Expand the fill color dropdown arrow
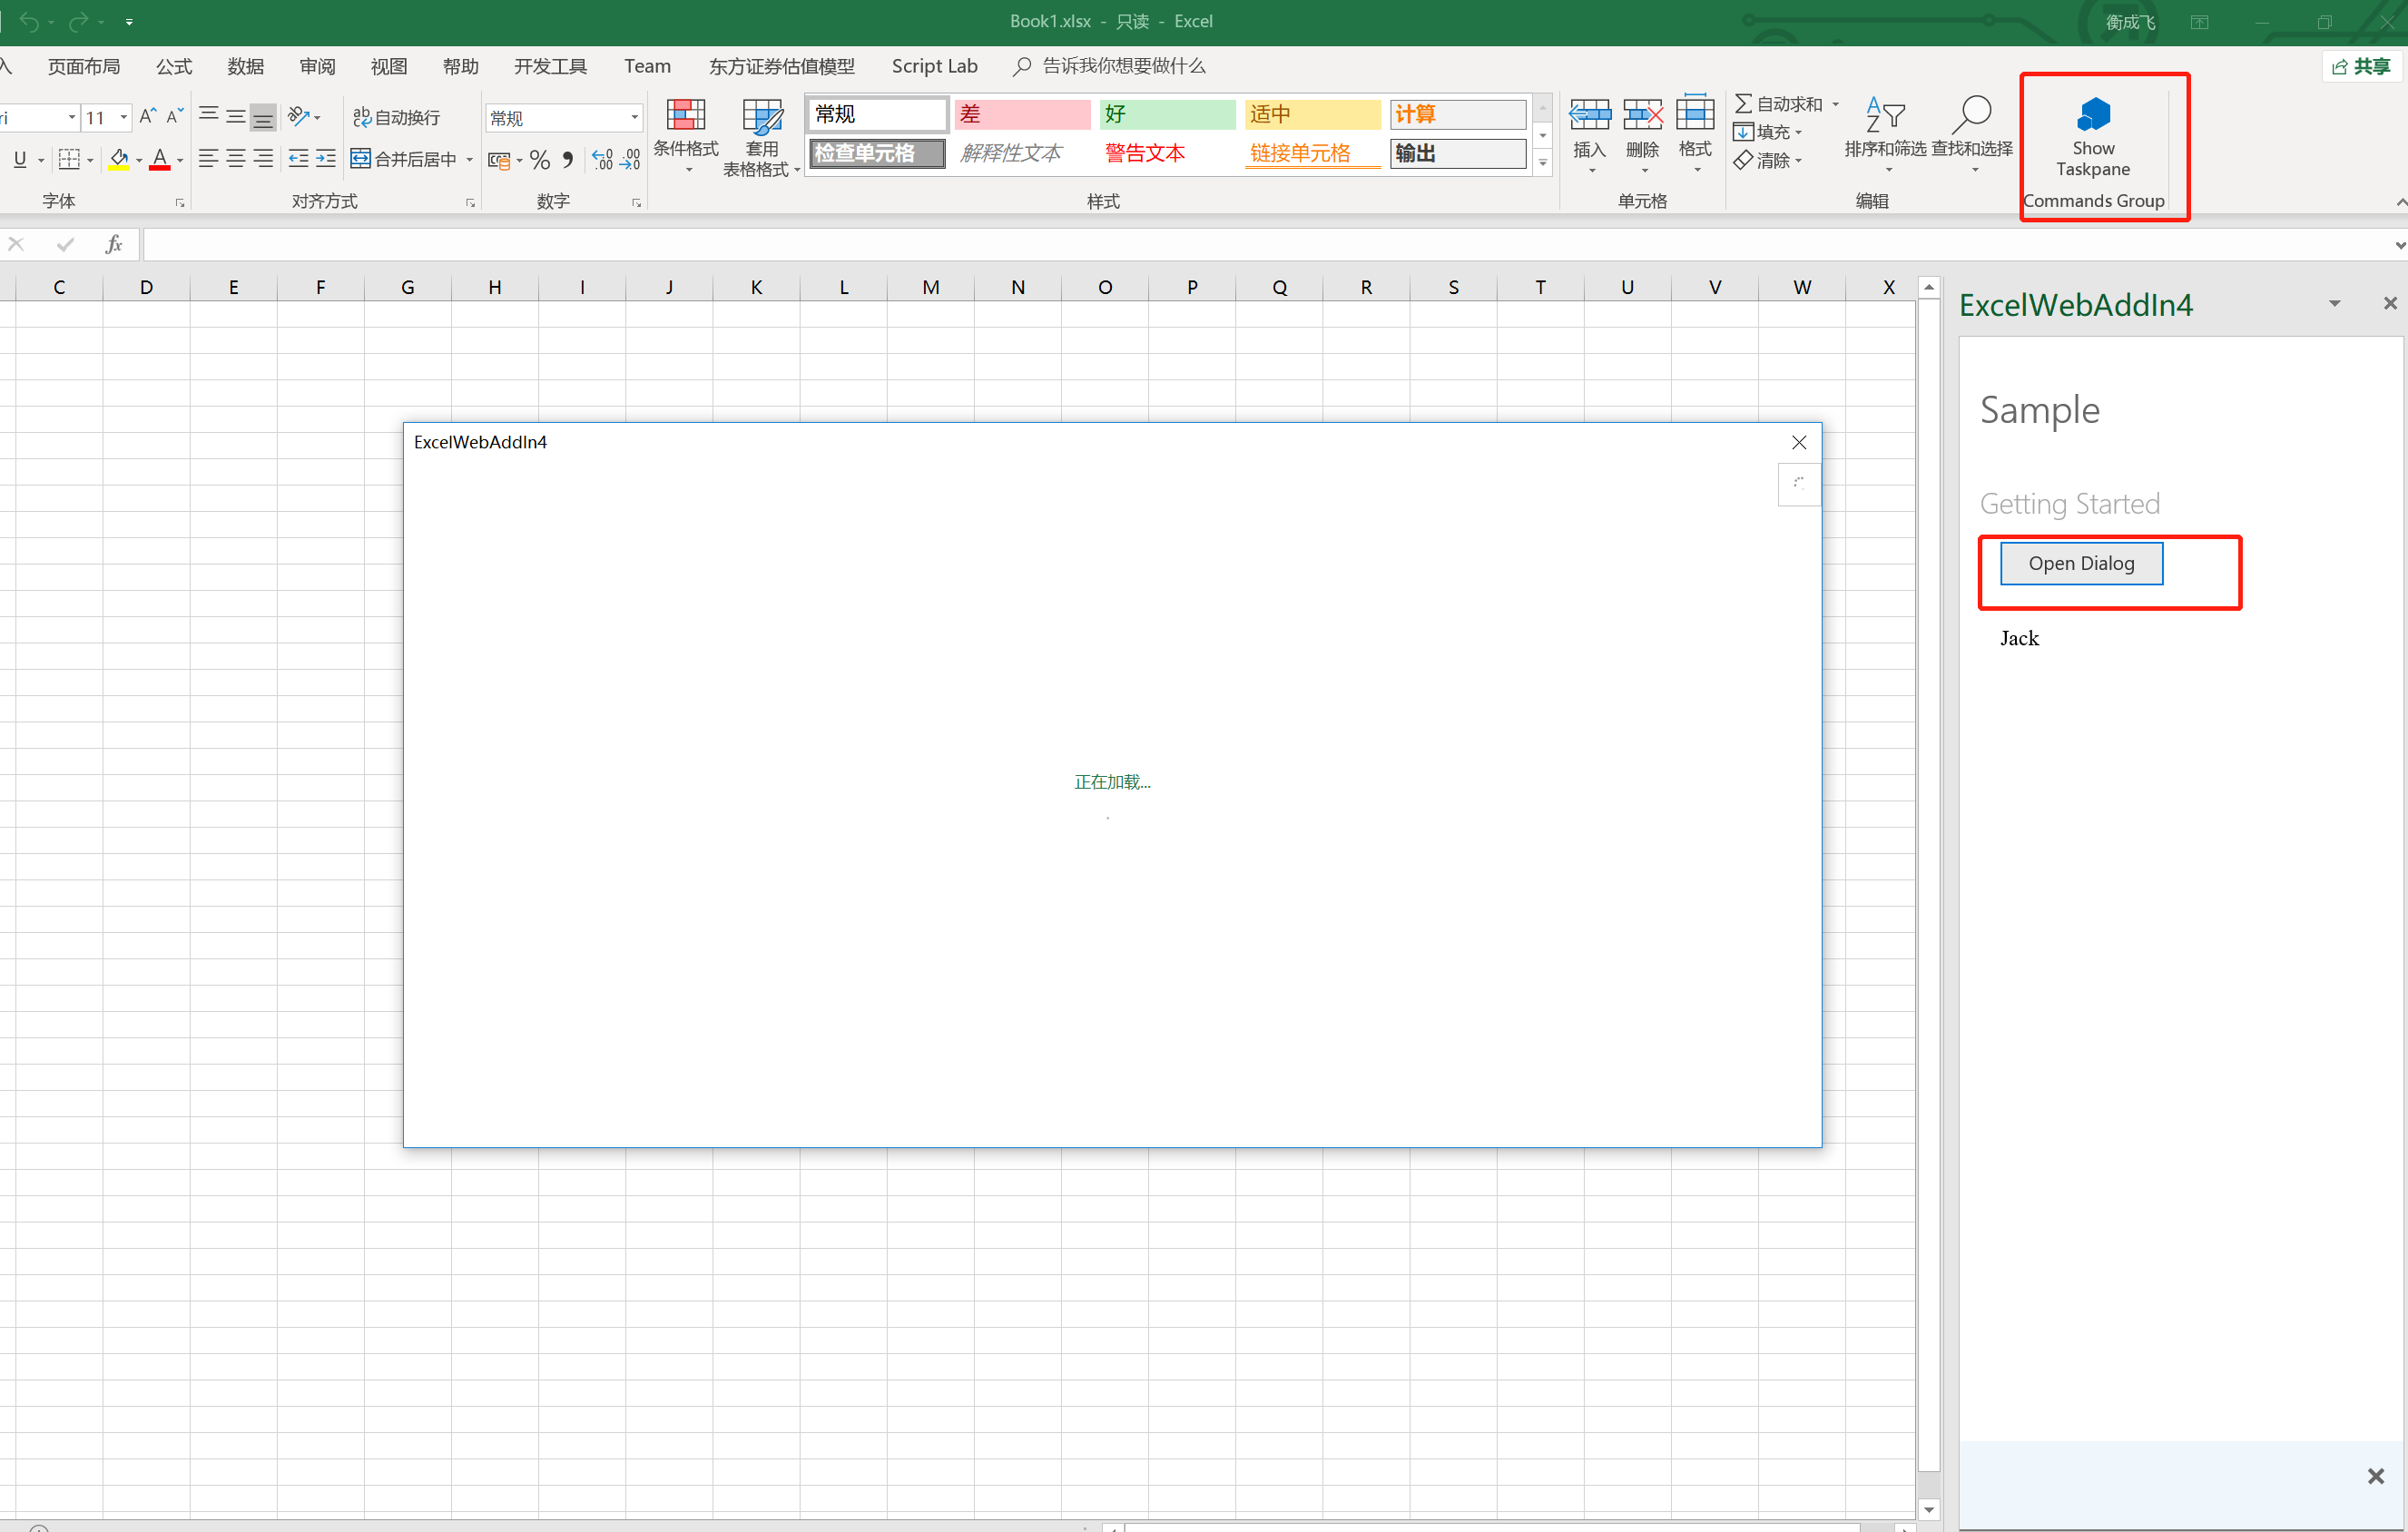 pos(139,160)
